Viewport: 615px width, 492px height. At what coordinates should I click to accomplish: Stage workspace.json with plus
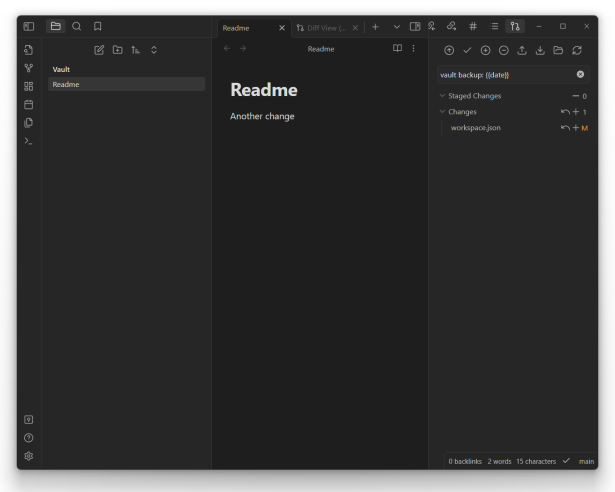point(576,128)
